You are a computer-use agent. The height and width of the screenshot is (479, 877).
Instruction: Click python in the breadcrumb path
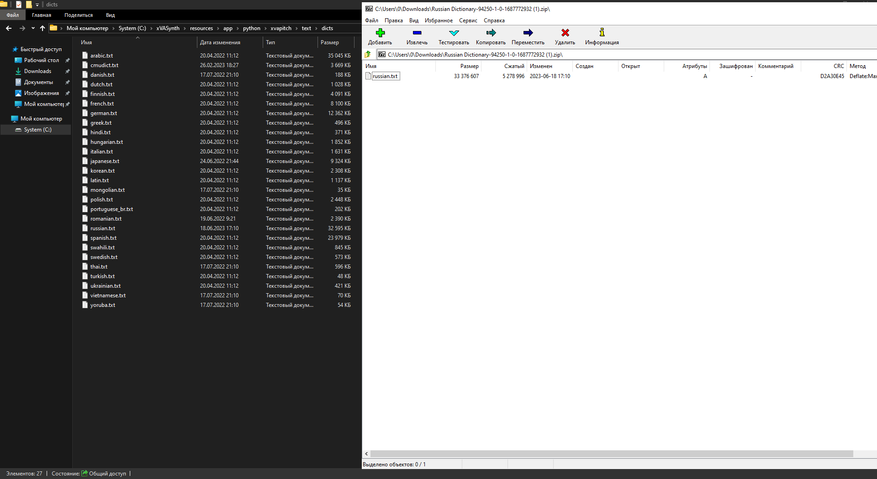pyautogui.click(x=252, y=28)
